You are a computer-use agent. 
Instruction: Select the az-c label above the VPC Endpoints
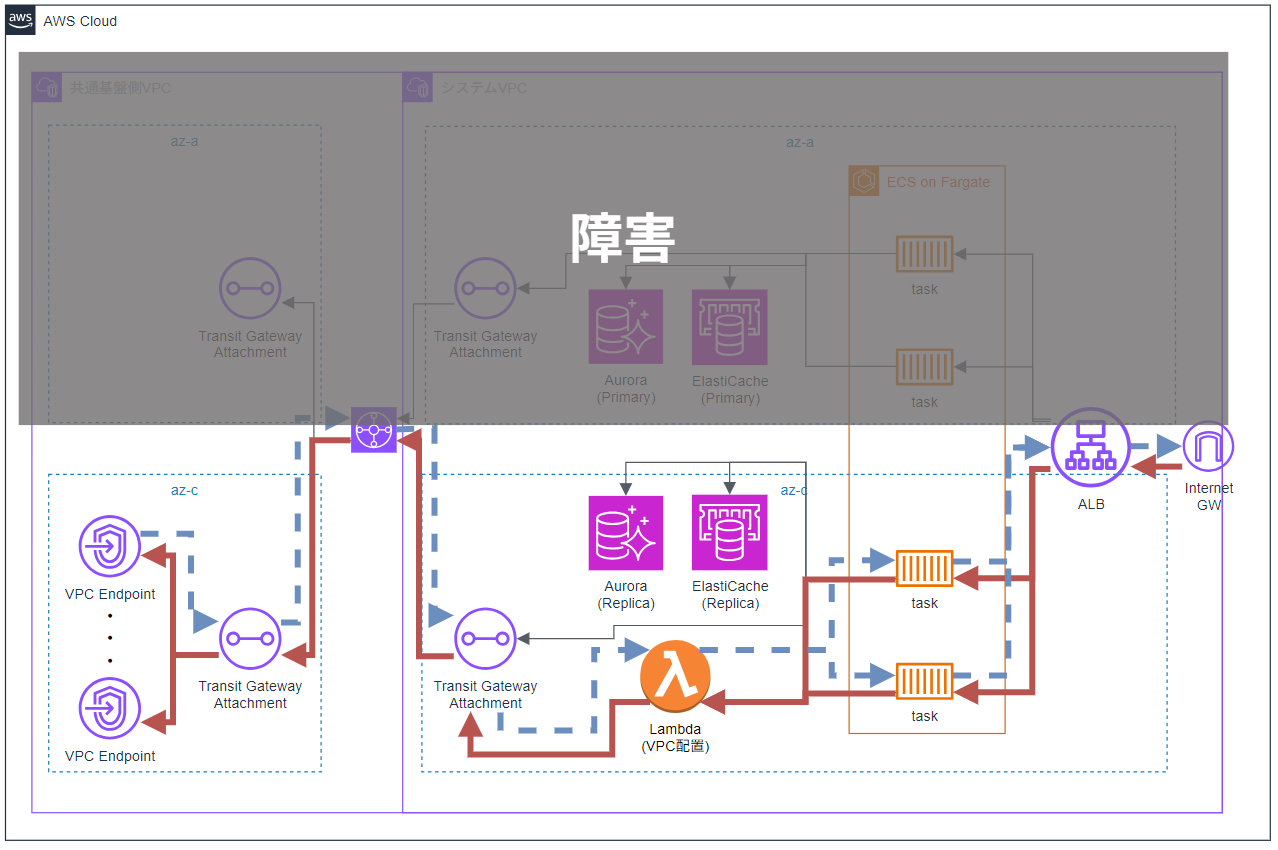(185, 490)
